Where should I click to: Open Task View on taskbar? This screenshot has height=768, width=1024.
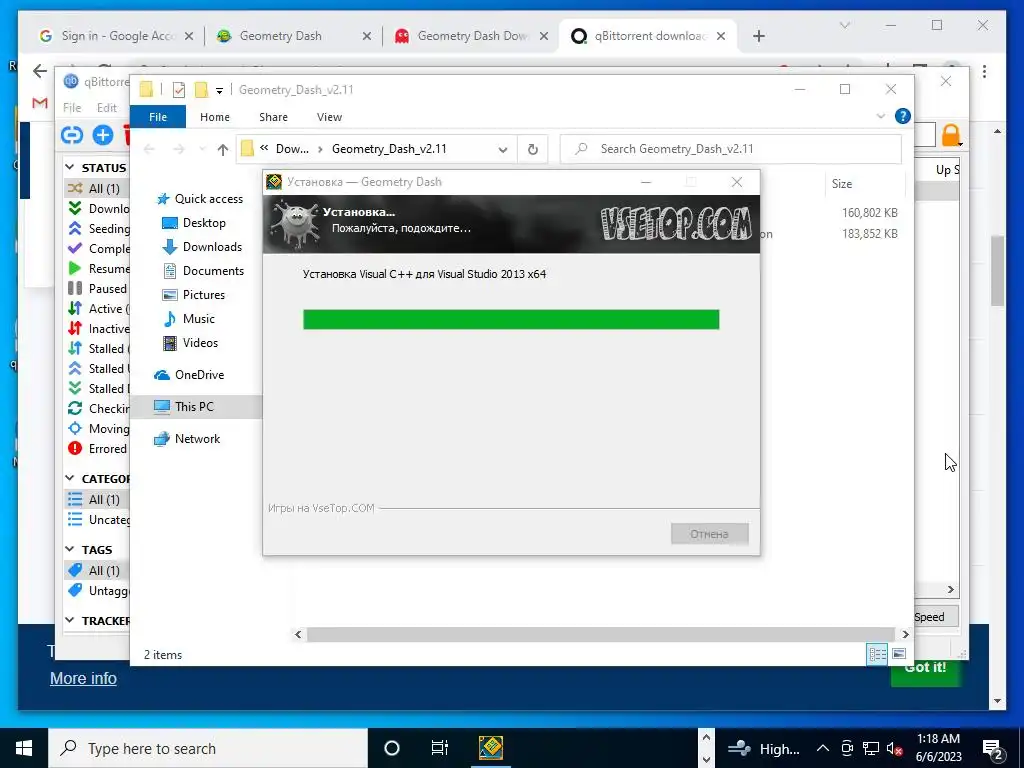click(440, 748)
